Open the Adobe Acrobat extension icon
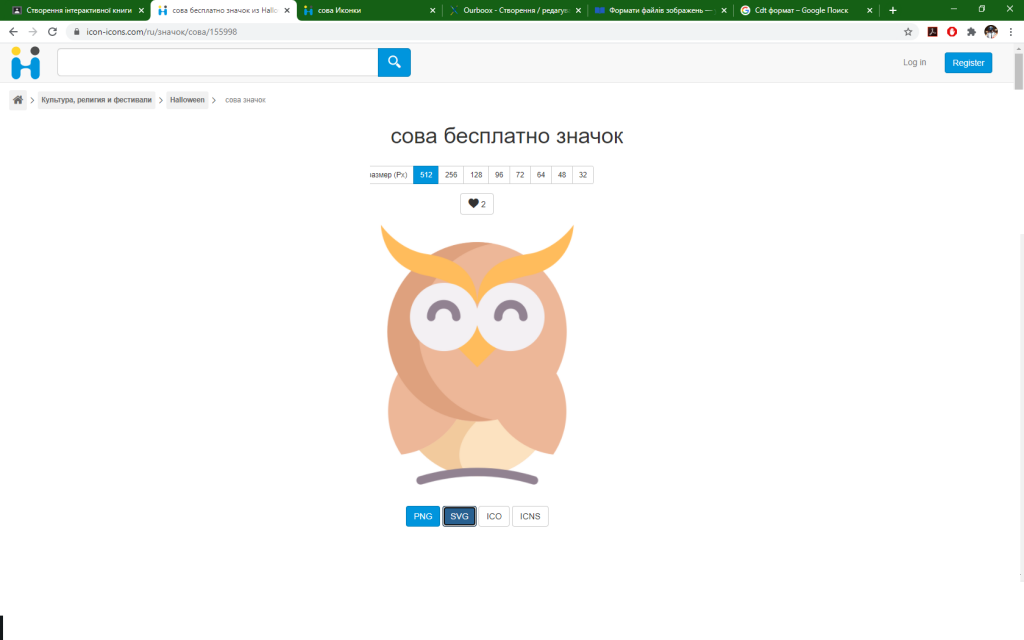Image resolution: width=1024 pixels, height=640 pixels. click(x=932, y=31)
